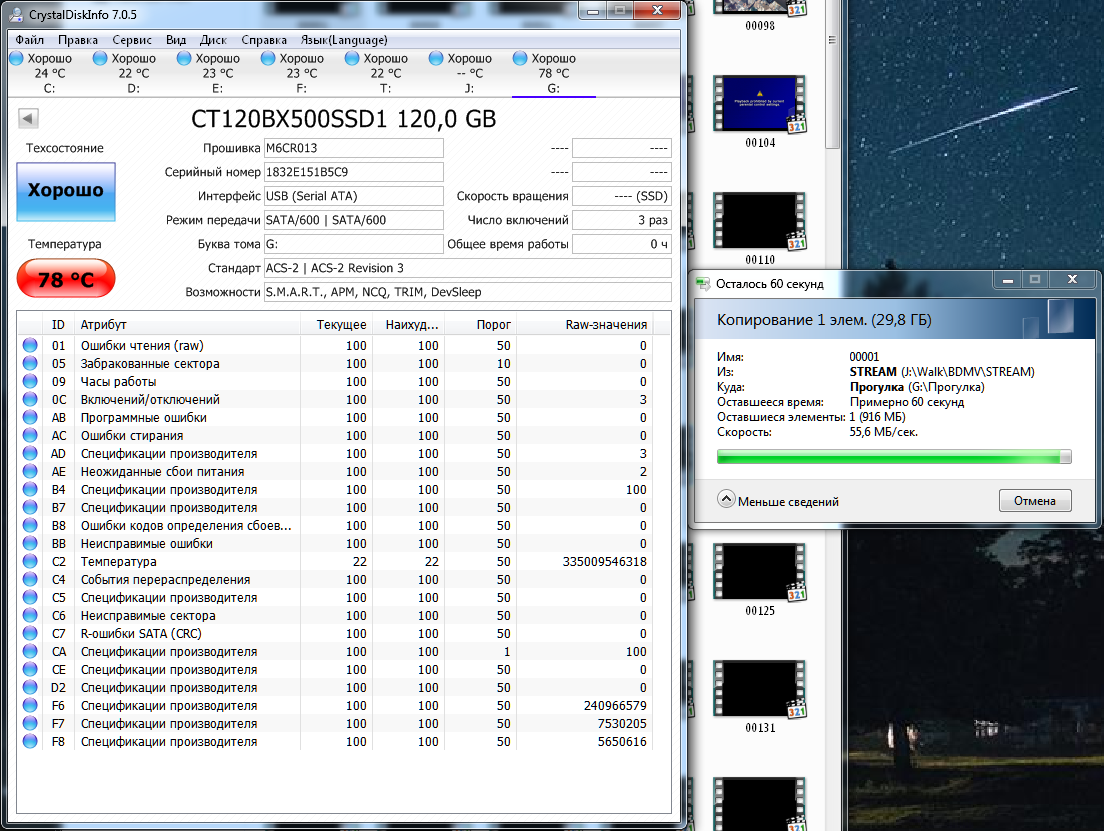Click status icon of attribute 01 row
This screenshot has height=831, width=1104.
pos(30,345)
